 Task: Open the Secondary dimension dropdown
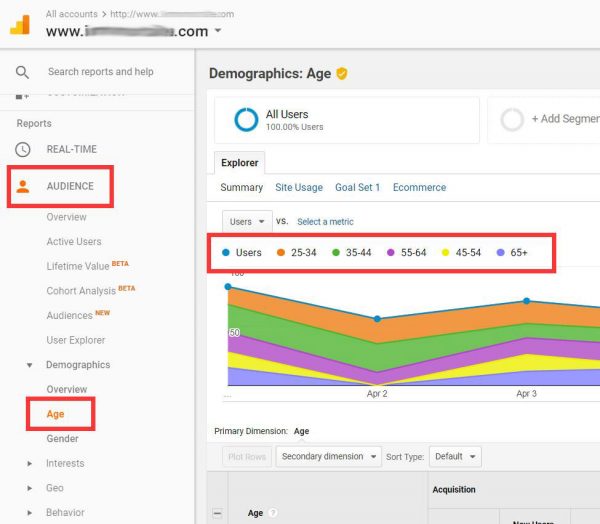tap(329, 456)
